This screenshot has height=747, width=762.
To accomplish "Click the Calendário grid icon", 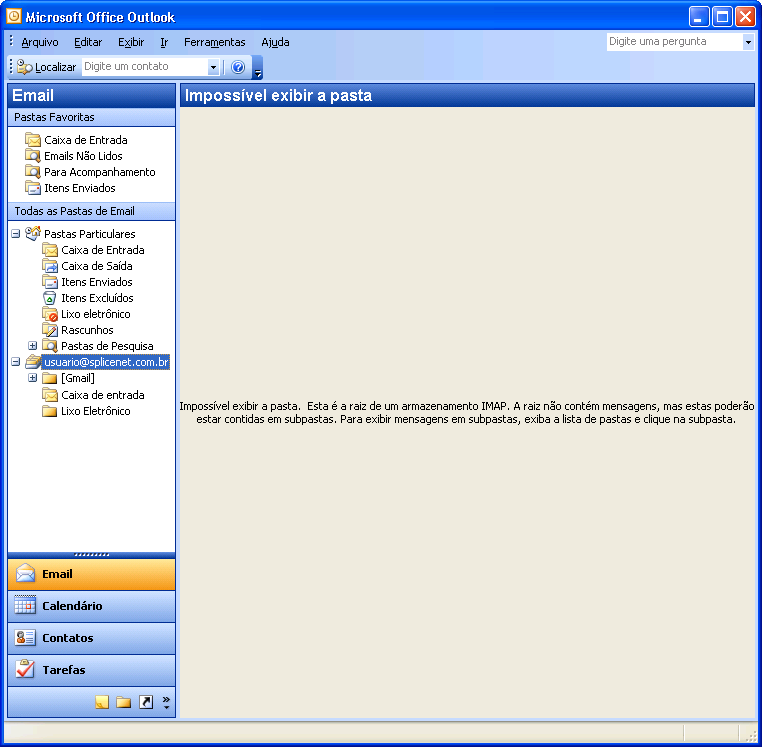I will point(25,606).
